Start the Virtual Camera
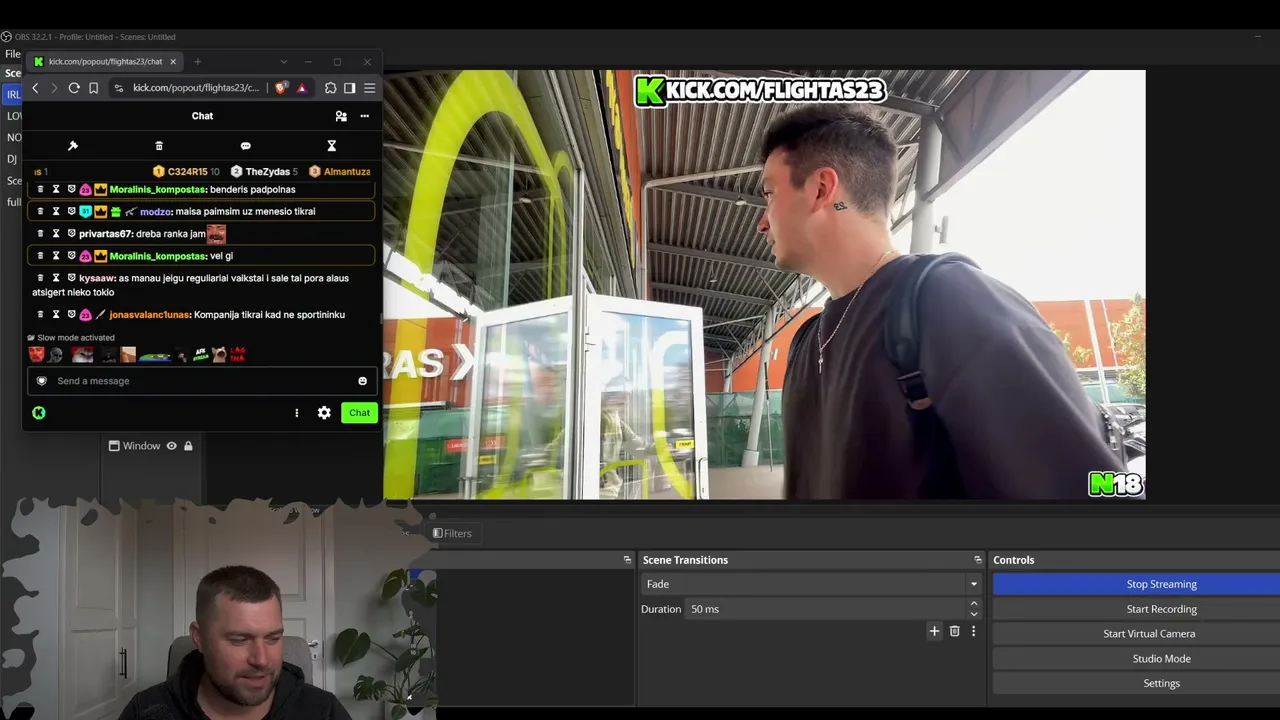The image size is (1280, 720). click(1136, 634)
